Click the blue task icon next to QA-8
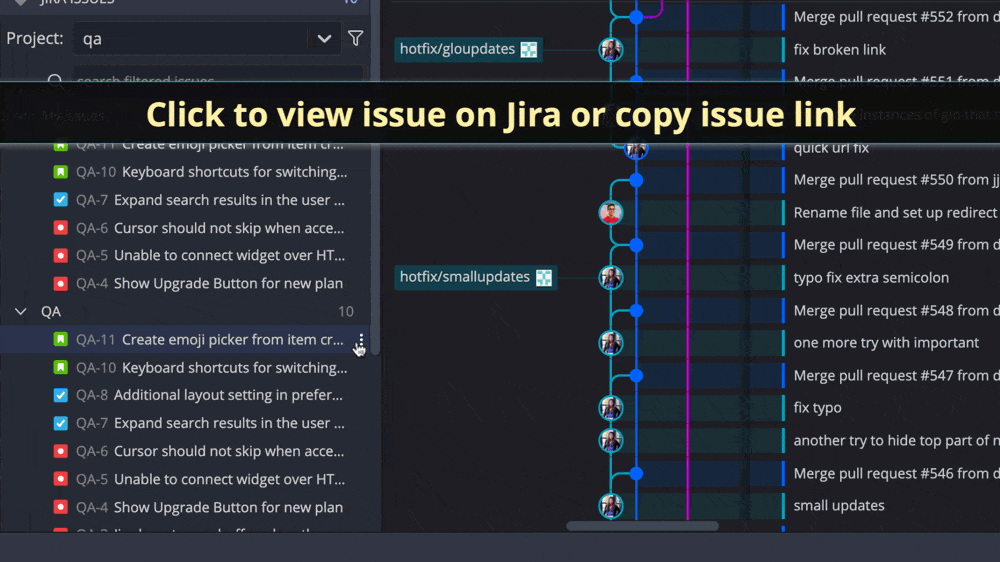The width and height of the screenshot is (1000, 562). (x=61, y=396)
